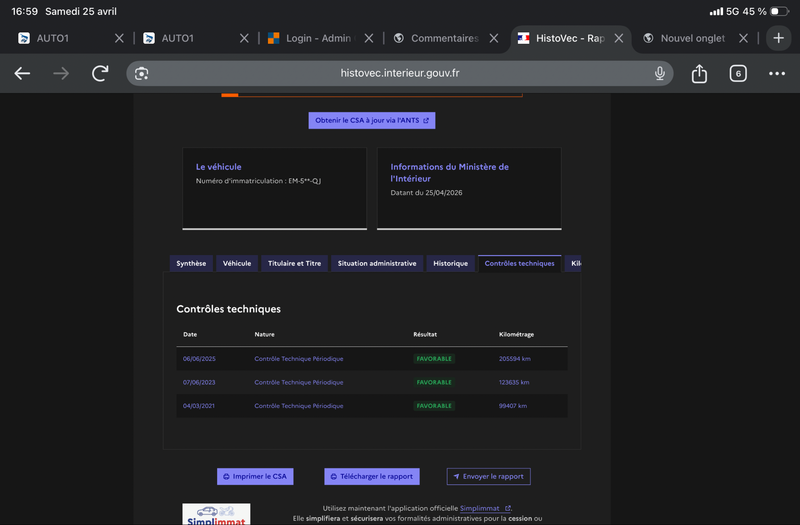The height and width of the screenshot is (525, 800).
Task: Close the Commentaires tab
Action: point(494,38)
